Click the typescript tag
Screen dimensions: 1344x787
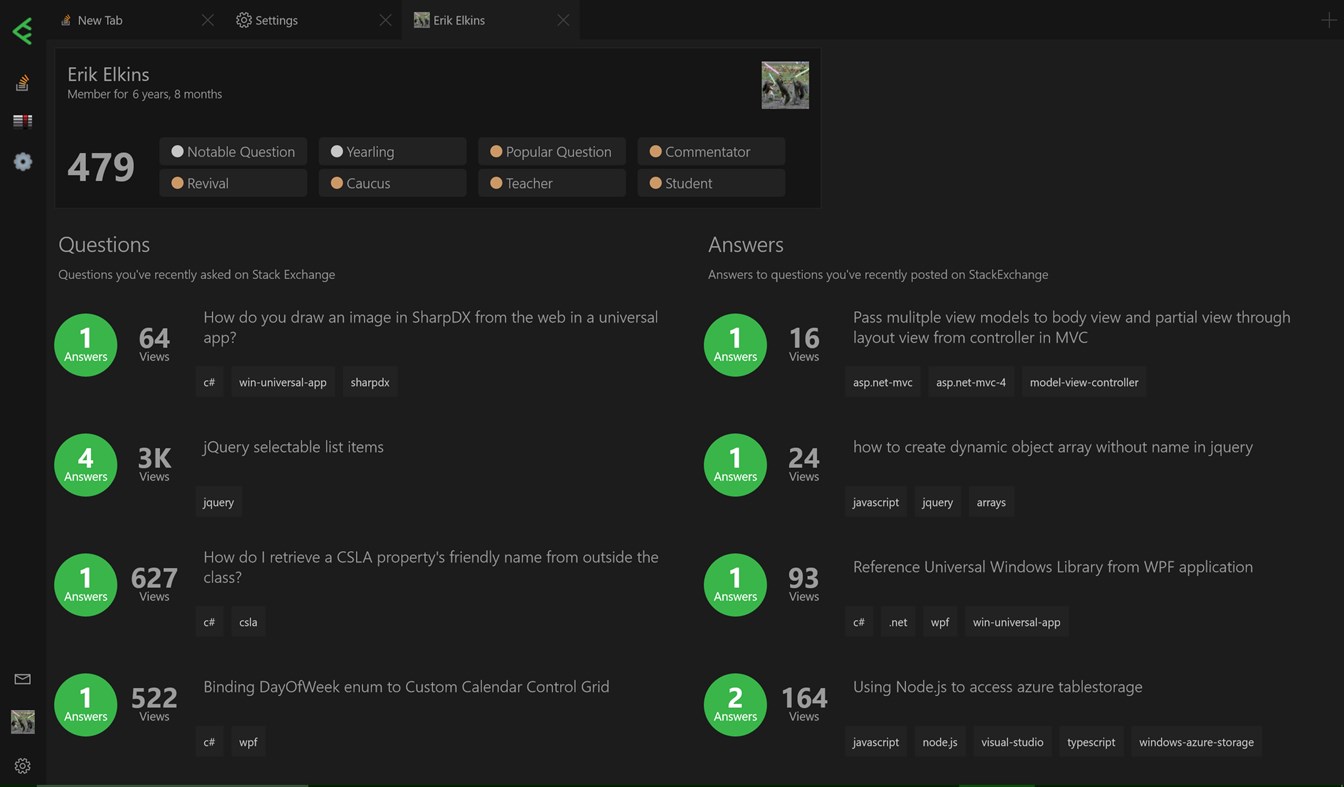(x=1090, y=742)
